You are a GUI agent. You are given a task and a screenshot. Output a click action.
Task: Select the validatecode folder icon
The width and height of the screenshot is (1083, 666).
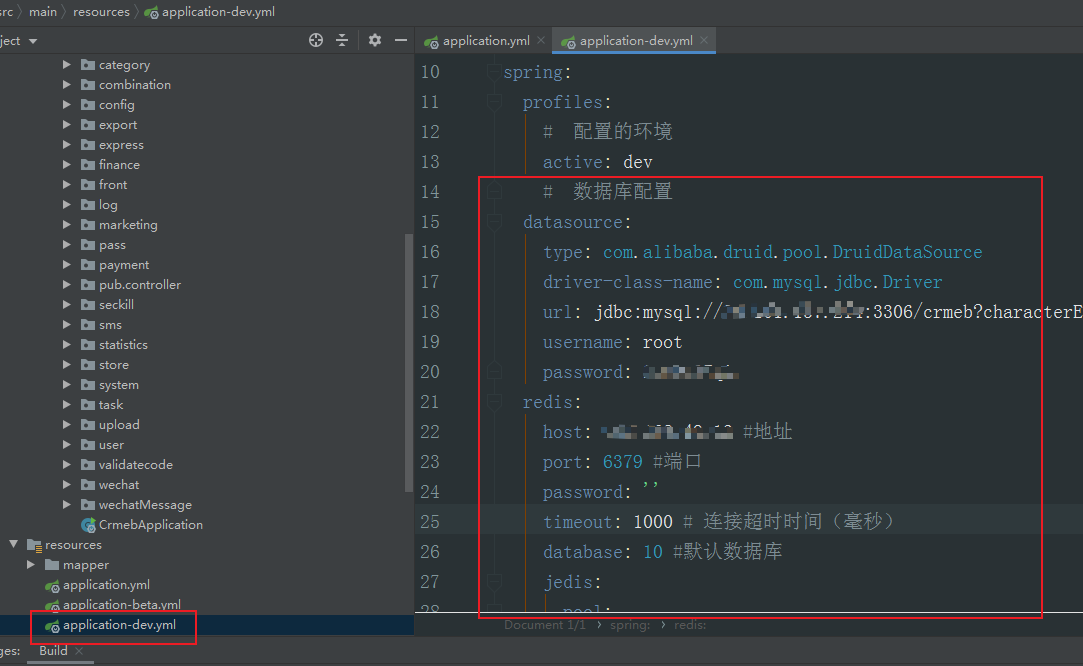pos(88,465)
